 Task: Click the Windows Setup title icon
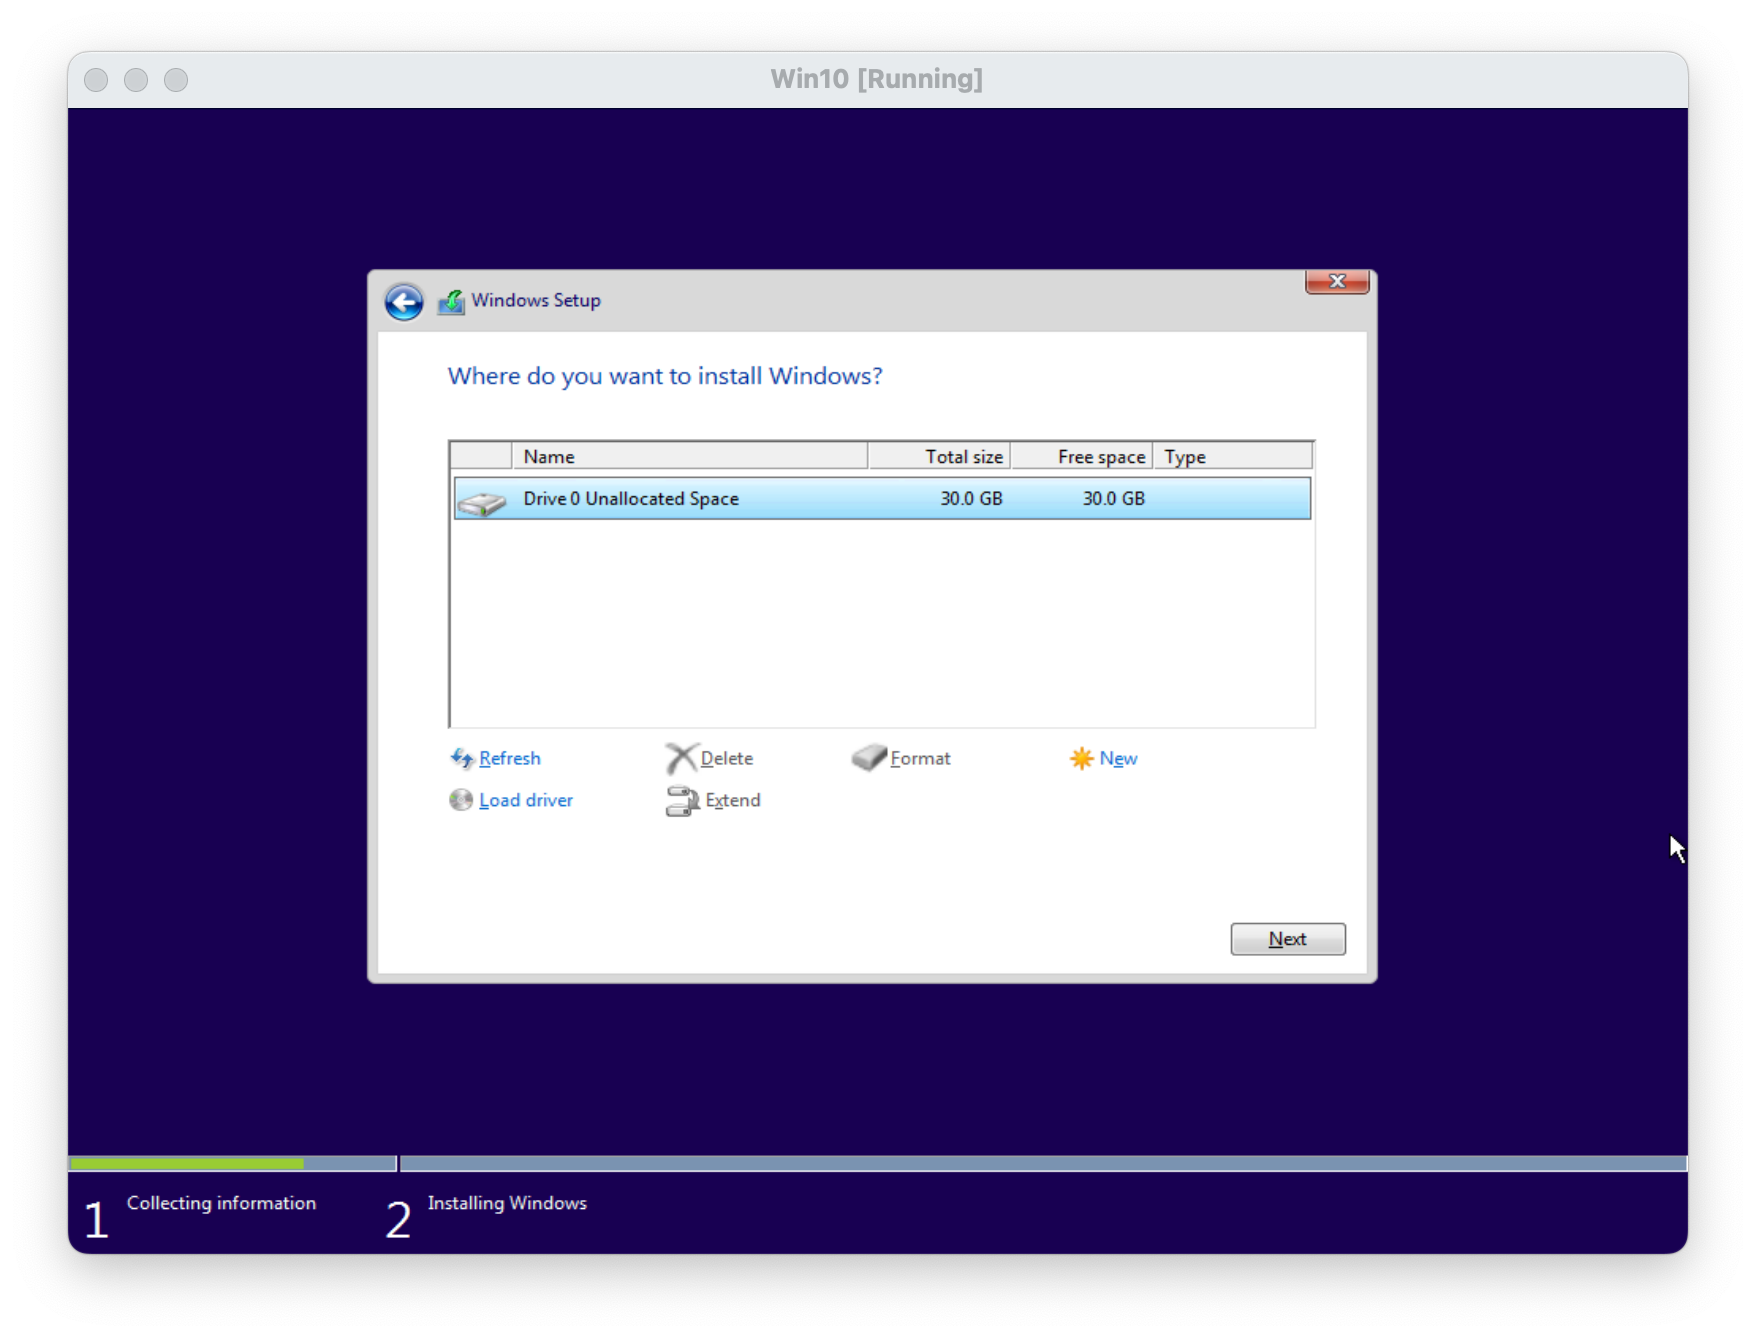pyautogui.click(x=451, y=301)
